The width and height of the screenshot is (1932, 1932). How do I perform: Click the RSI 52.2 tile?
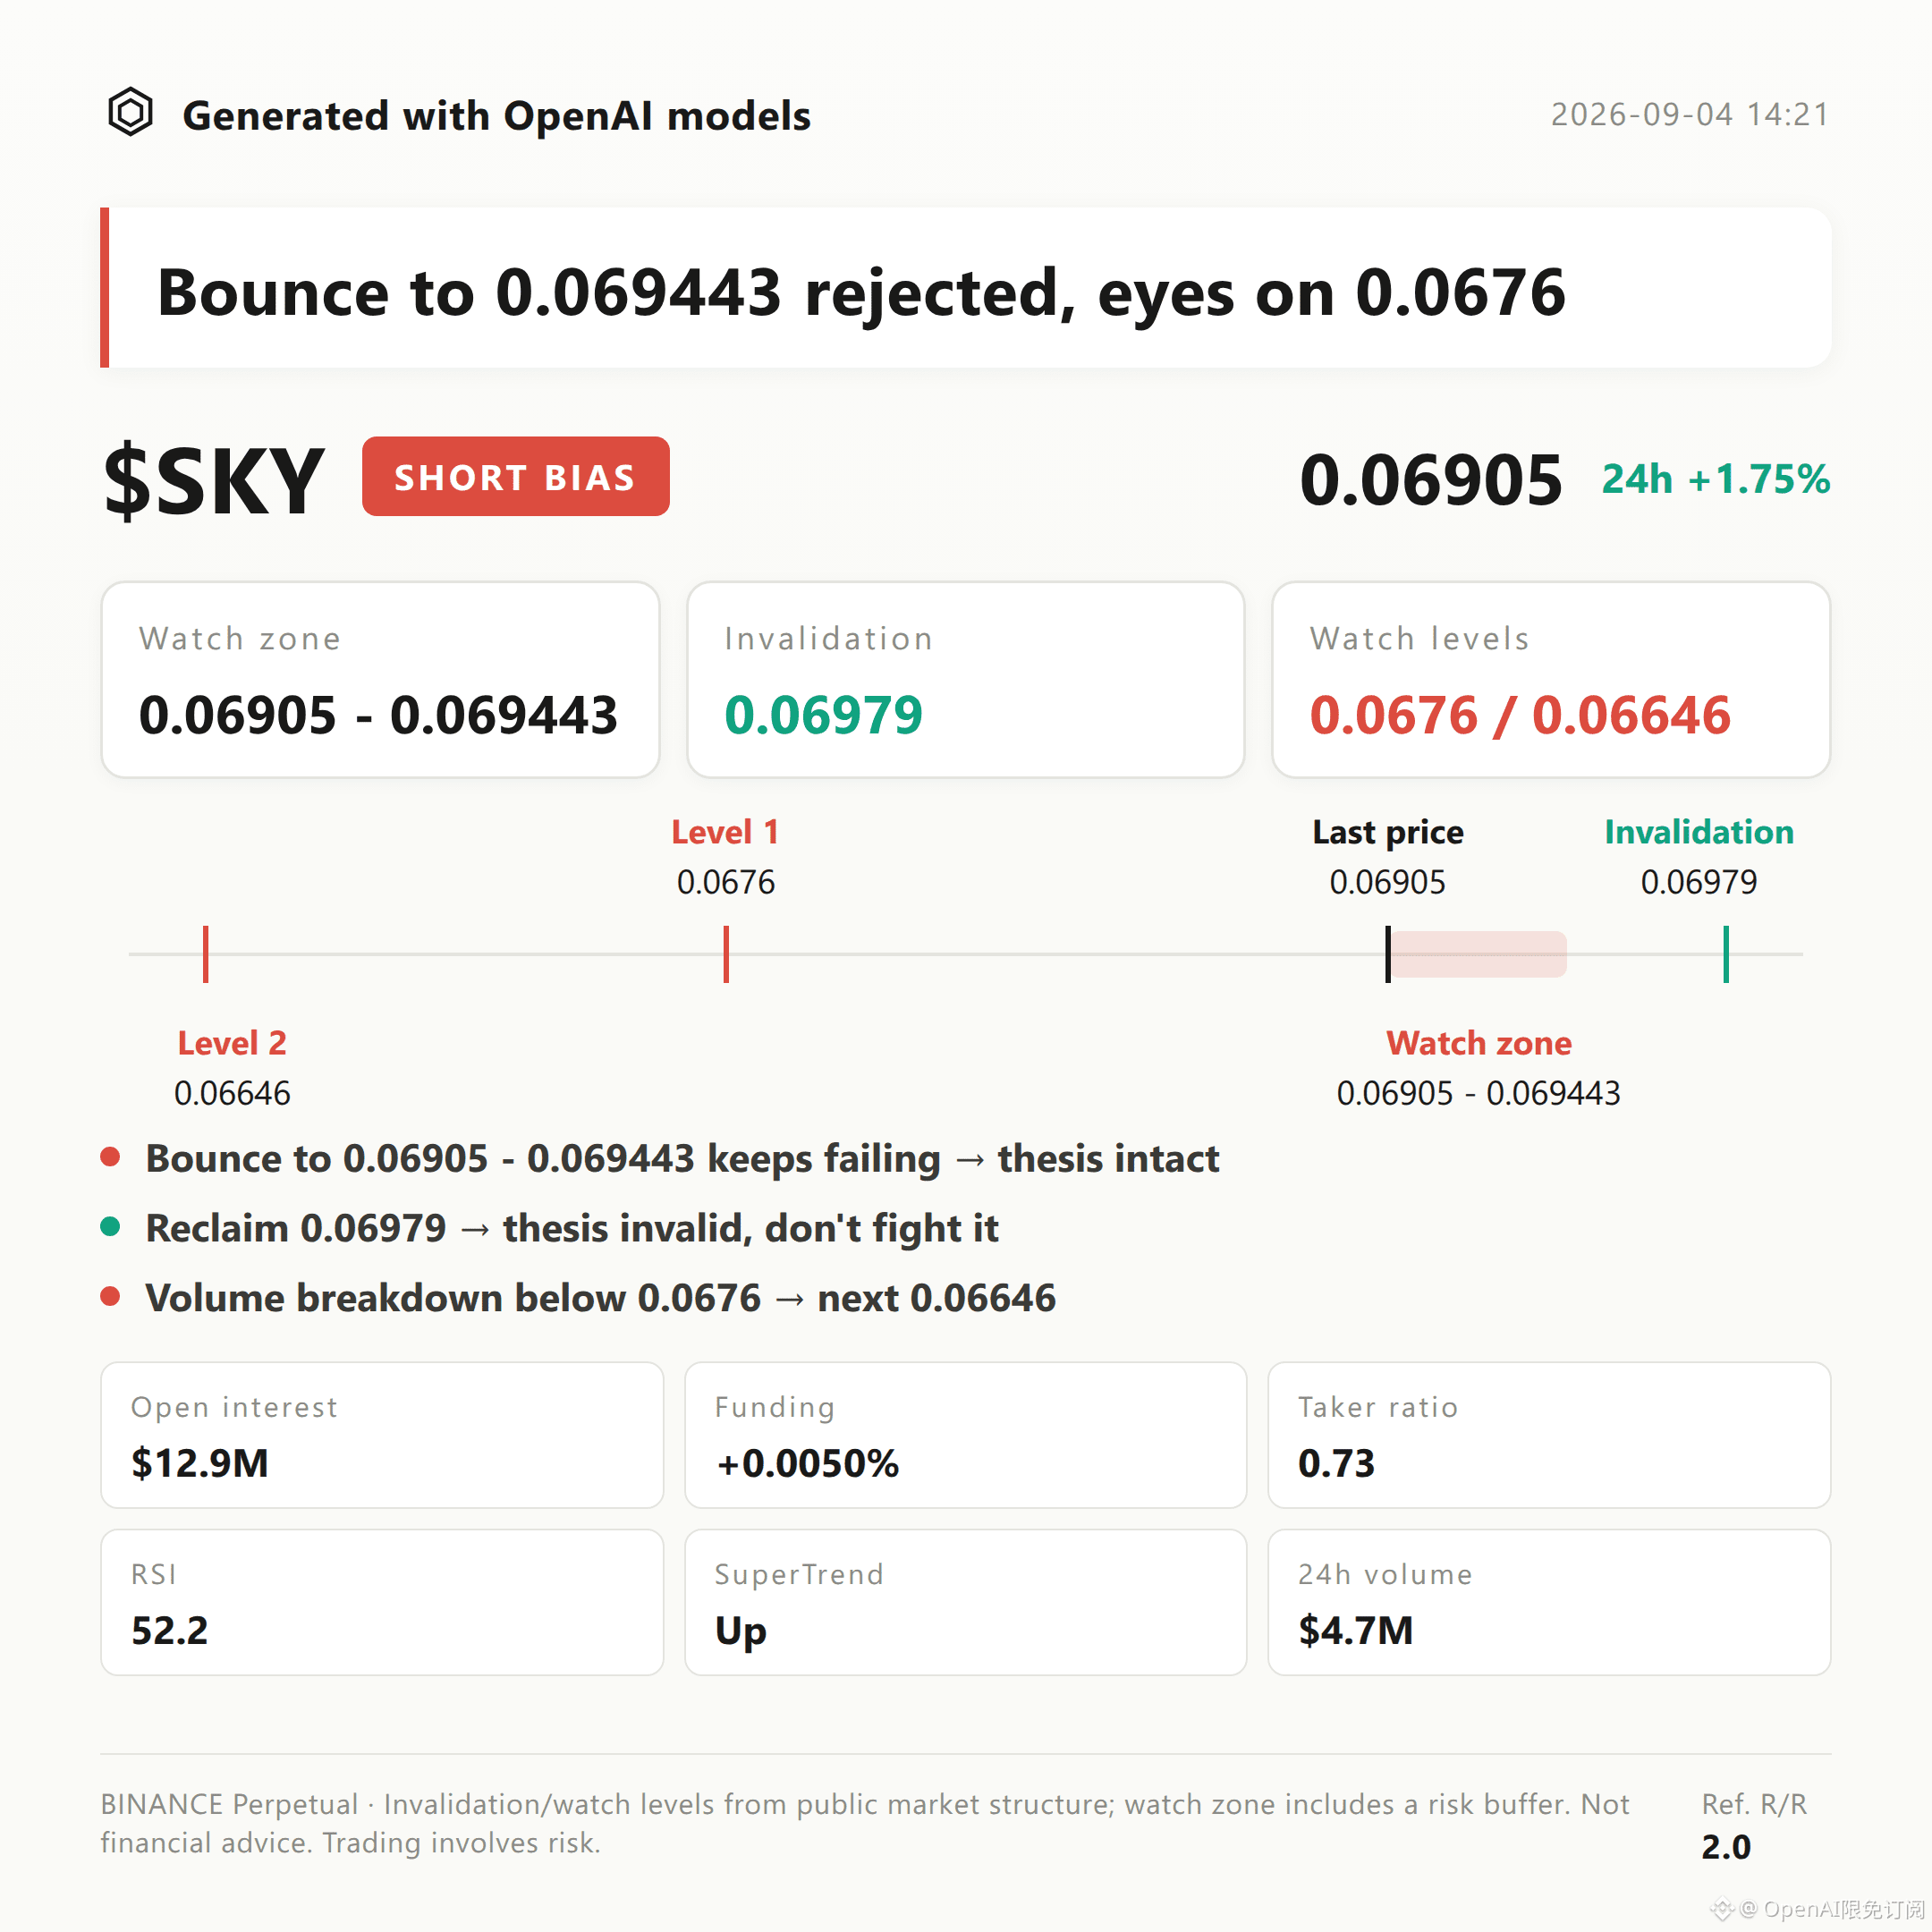pyautogui.click(x=382, y=1602)
